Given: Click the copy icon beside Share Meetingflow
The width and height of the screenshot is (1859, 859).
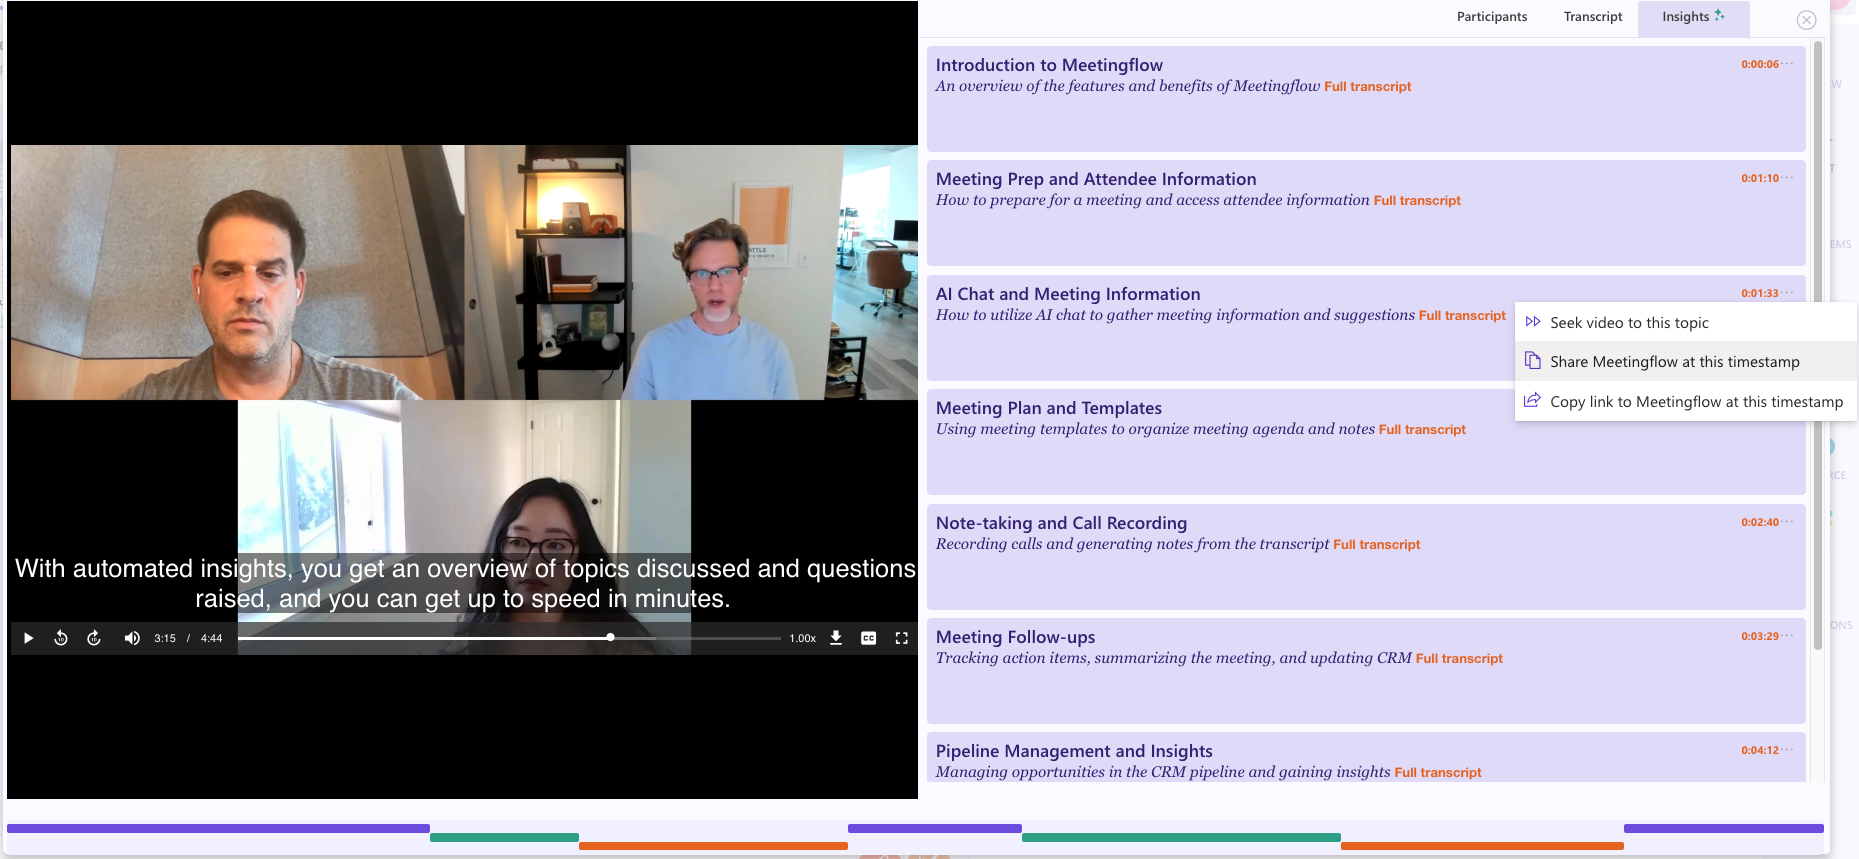Looking at the screenshot, I should [x=1532, y=360].
